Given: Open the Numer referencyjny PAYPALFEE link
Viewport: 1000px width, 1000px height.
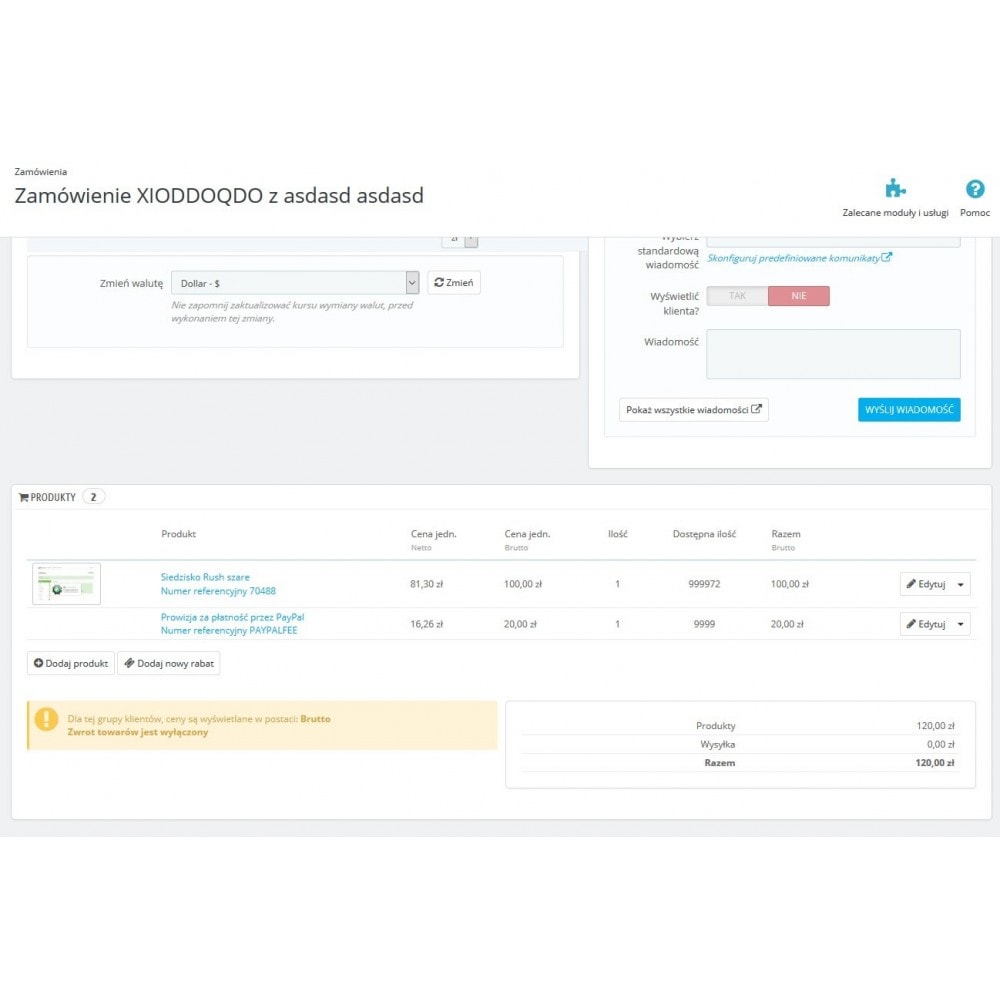Looking at the screenshot, I should tap(229, 631).
